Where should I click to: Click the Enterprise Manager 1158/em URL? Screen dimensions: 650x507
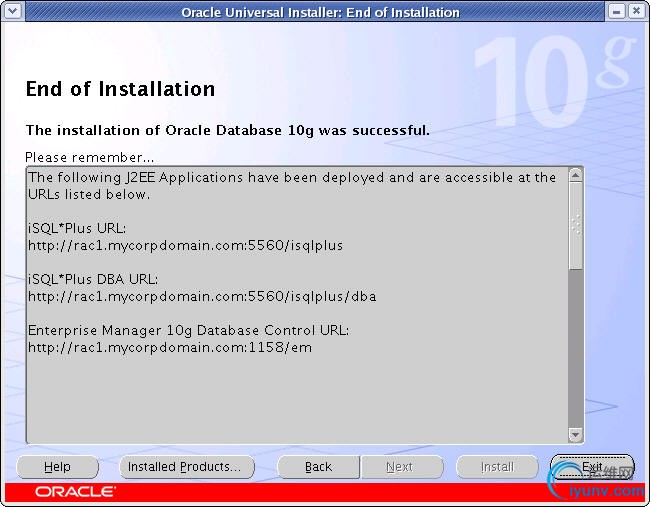click(170, 347)
